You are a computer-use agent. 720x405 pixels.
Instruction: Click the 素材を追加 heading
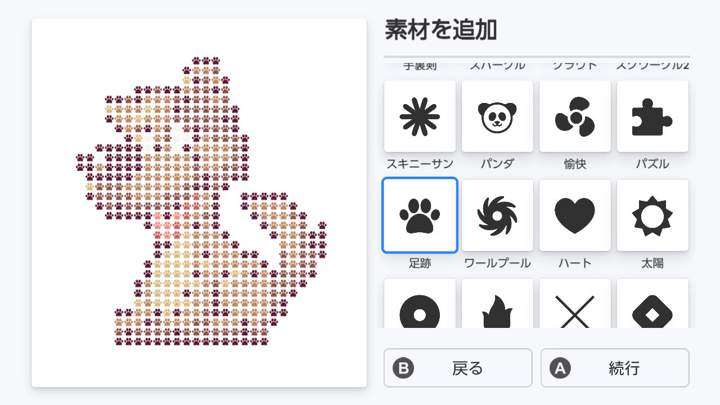[x=441, y=30]
